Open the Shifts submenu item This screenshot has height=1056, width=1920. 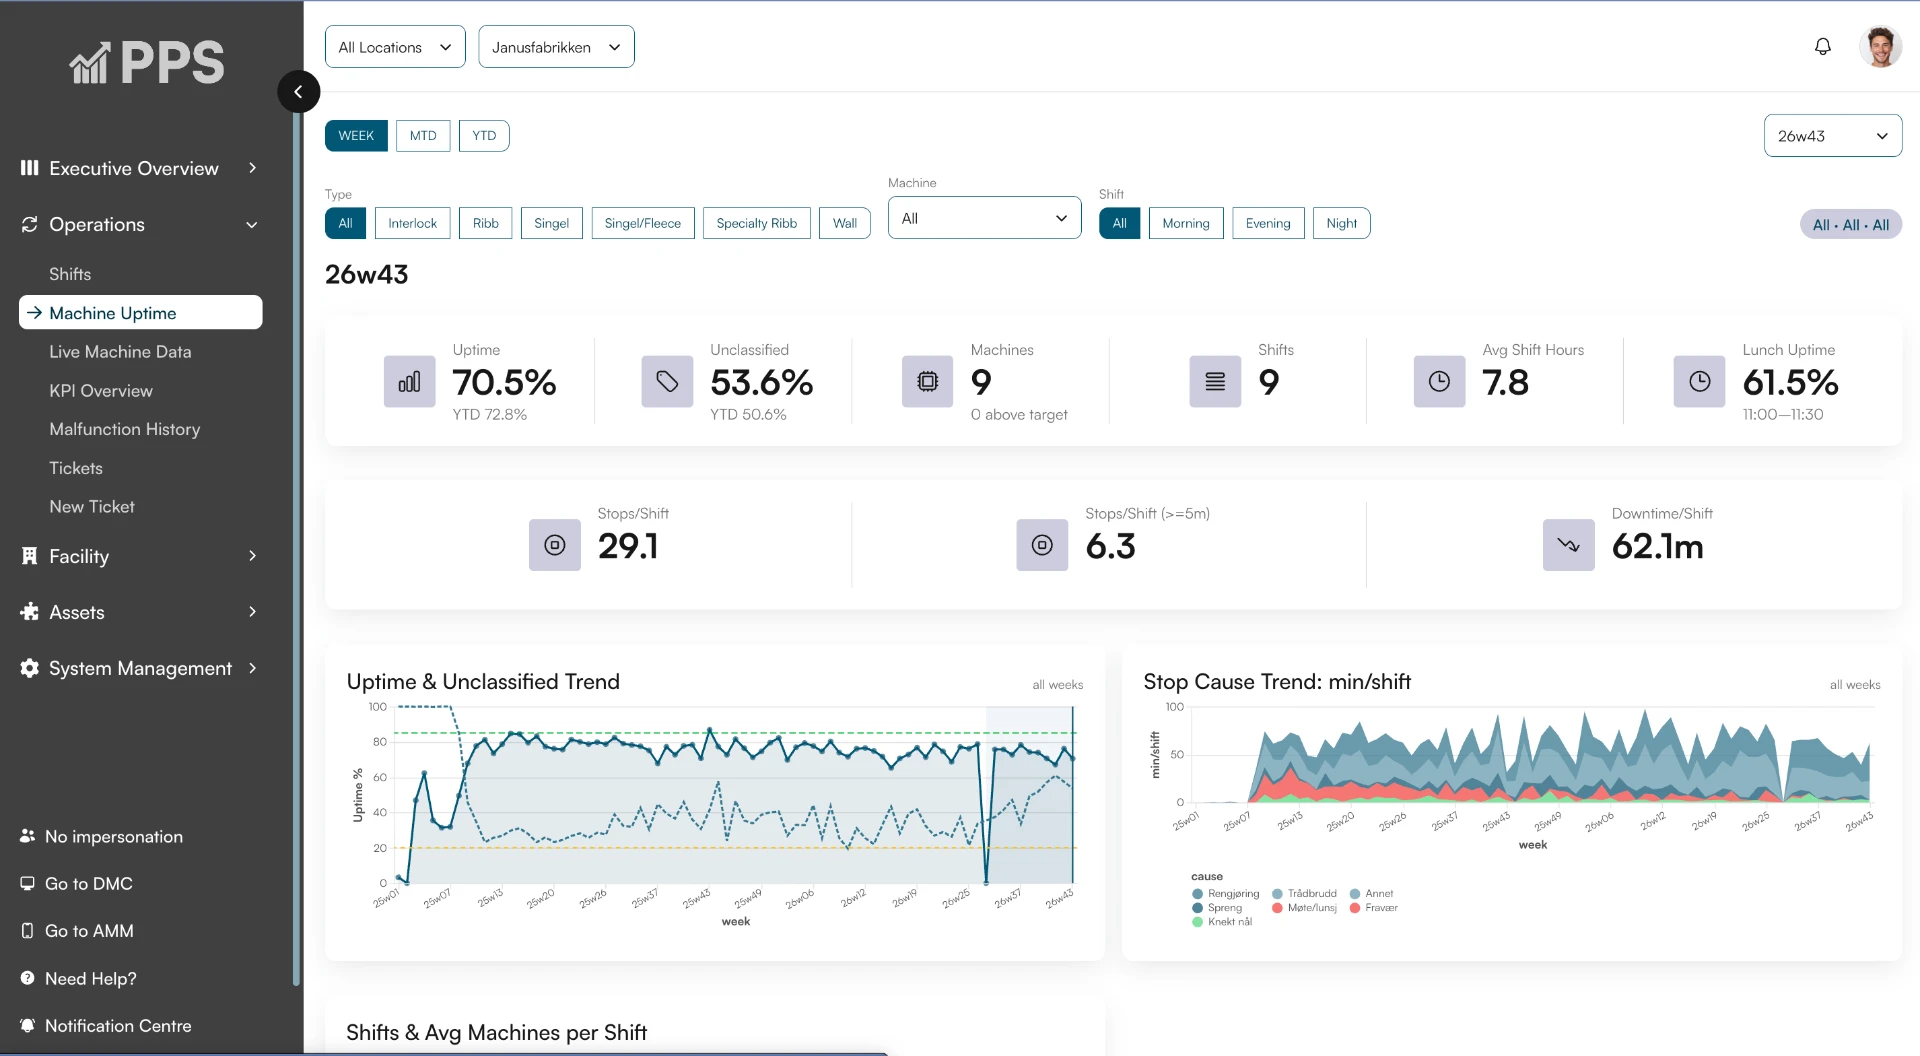pos(70,274)
